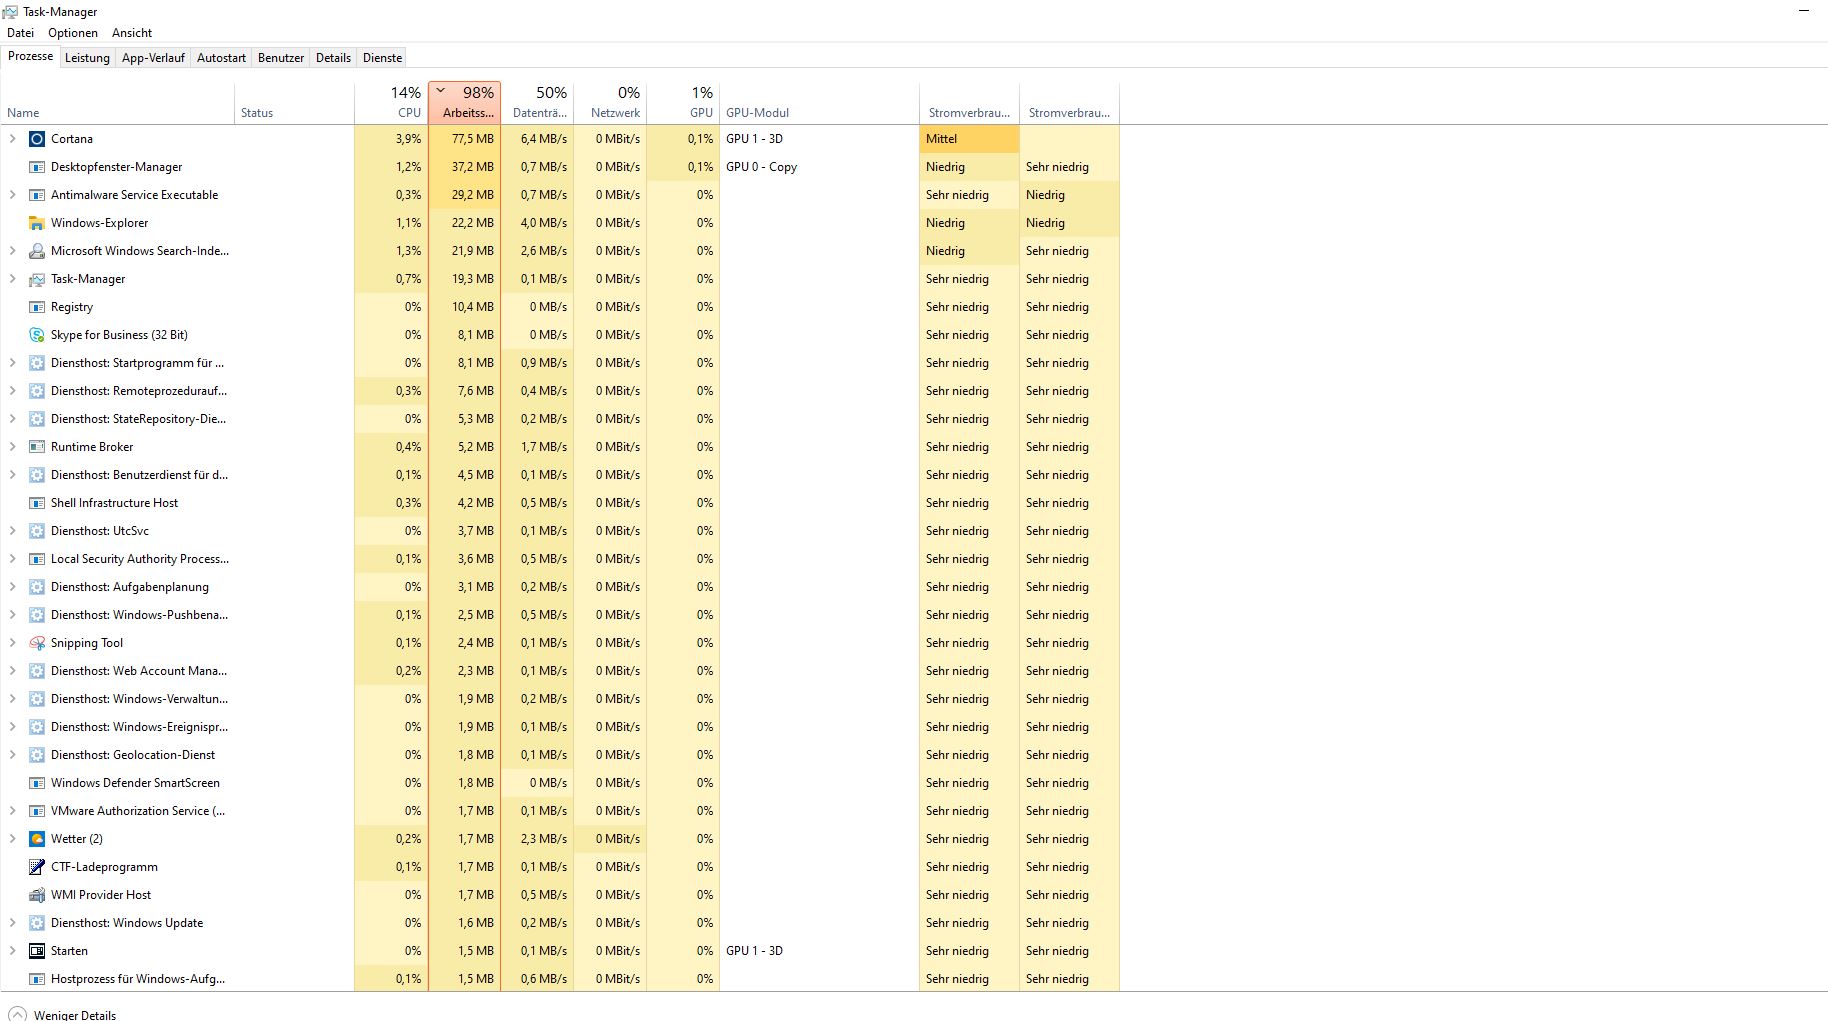The width and height of the screenshot is (1828, 1021).
Task: Minimize the Task-Manager window
Action: [1804, 12]
